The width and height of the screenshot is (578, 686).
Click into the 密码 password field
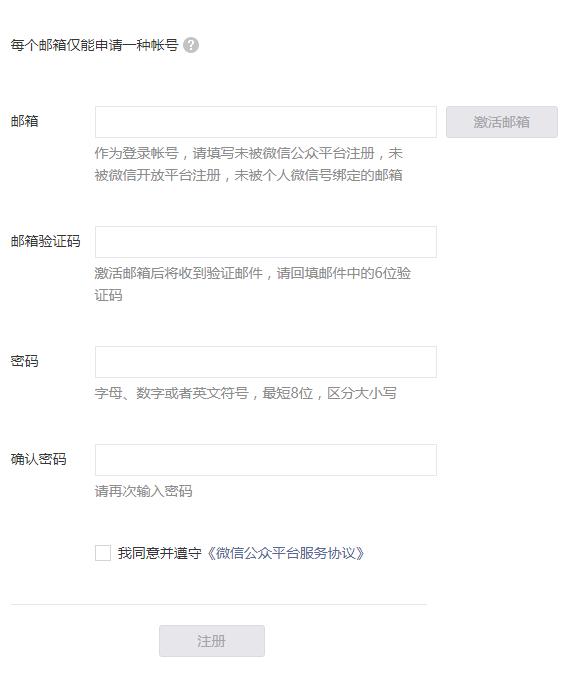[266, 362]
